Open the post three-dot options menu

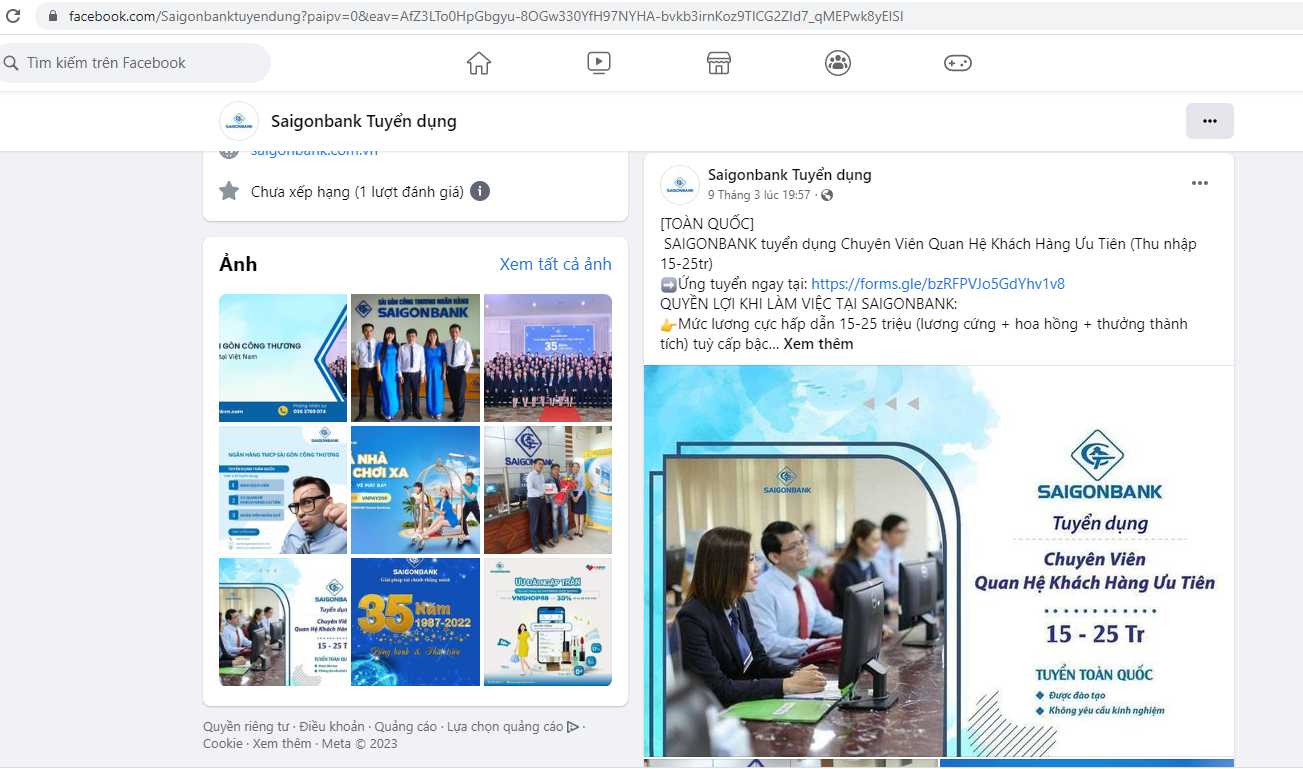pos(1200,183)
